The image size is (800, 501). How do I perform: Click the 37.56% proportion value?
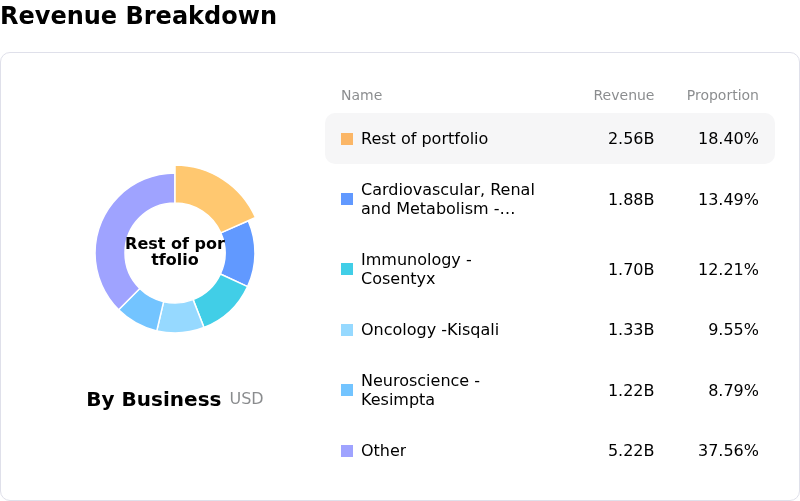728,451
